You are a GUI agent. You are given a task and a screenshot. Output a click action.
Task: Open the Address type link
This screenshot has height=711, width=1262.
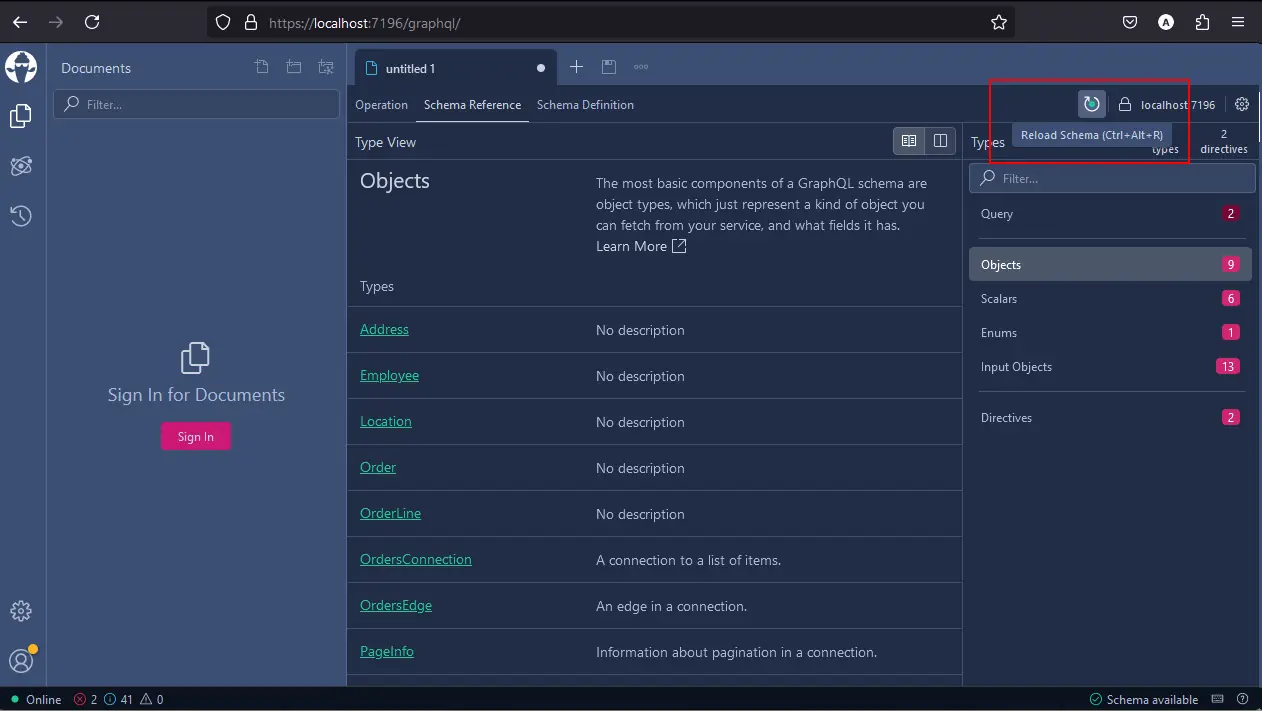384,329
